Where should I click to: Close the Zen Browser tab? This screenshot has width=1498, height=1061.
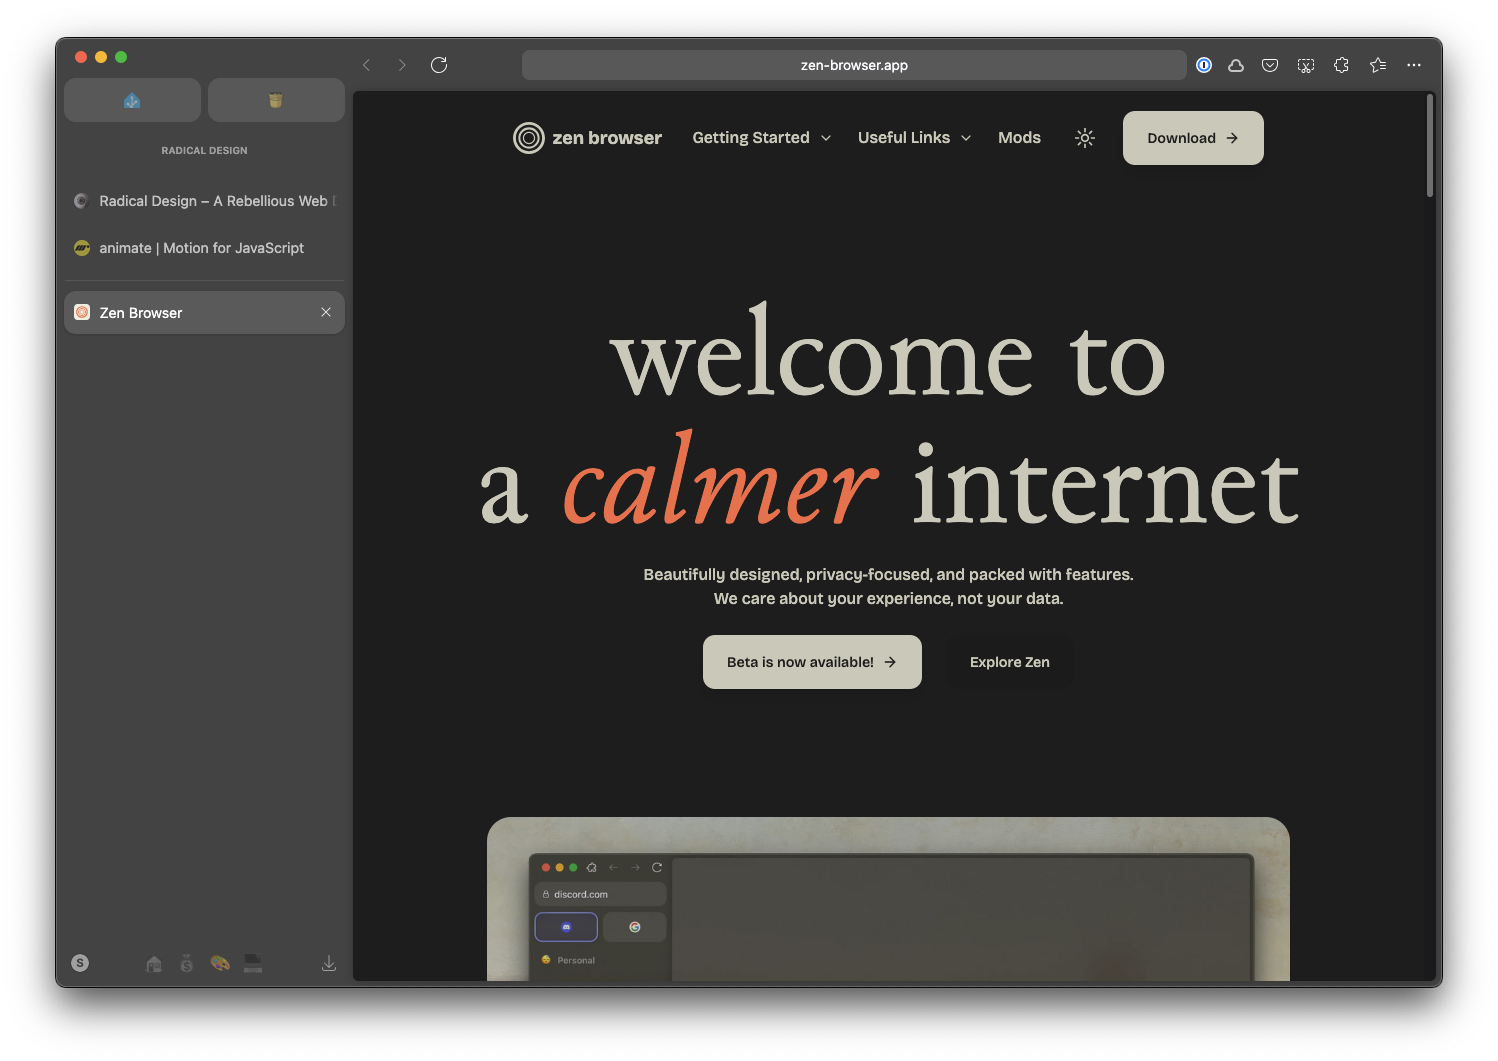tap(326, 313)
